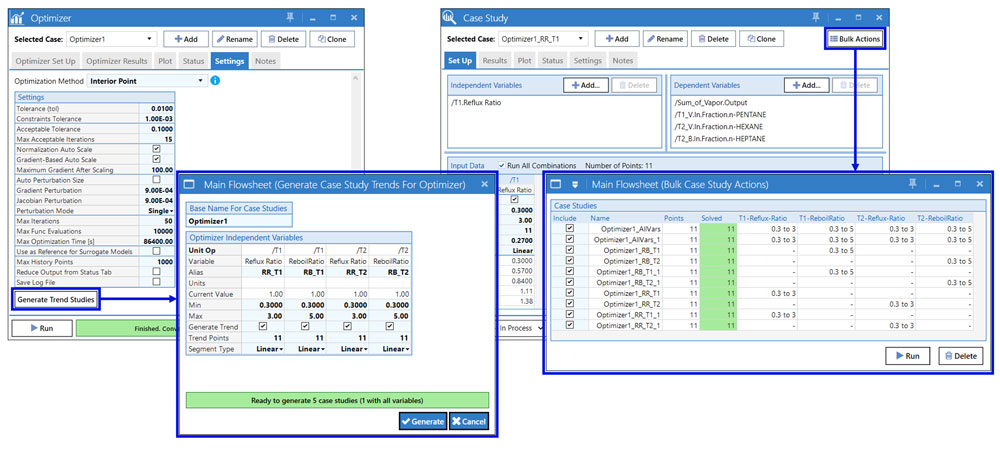Open Selected Case dropdown showing Optimizer1_RR_T1
Image resolution: width=1000 pixels, height=450 pixels.
(542, 39)
